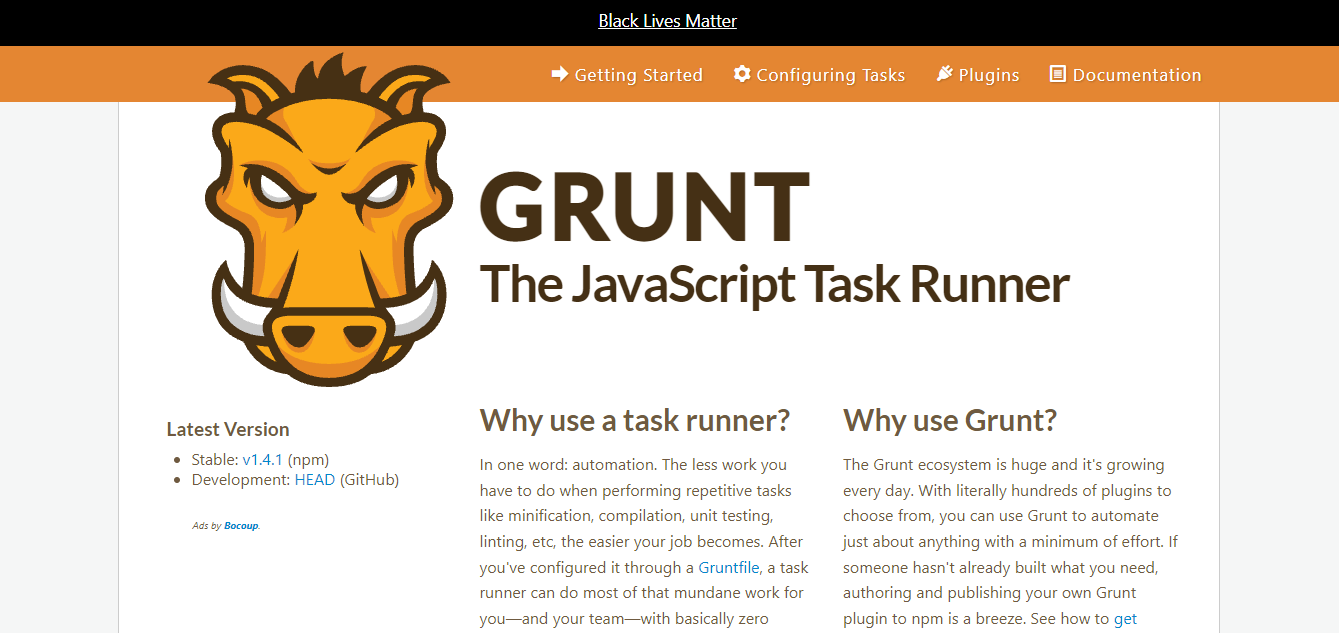Click the GRUNT title heading
This screenshot has width=1339, height=633.
[x=643, y=205]
